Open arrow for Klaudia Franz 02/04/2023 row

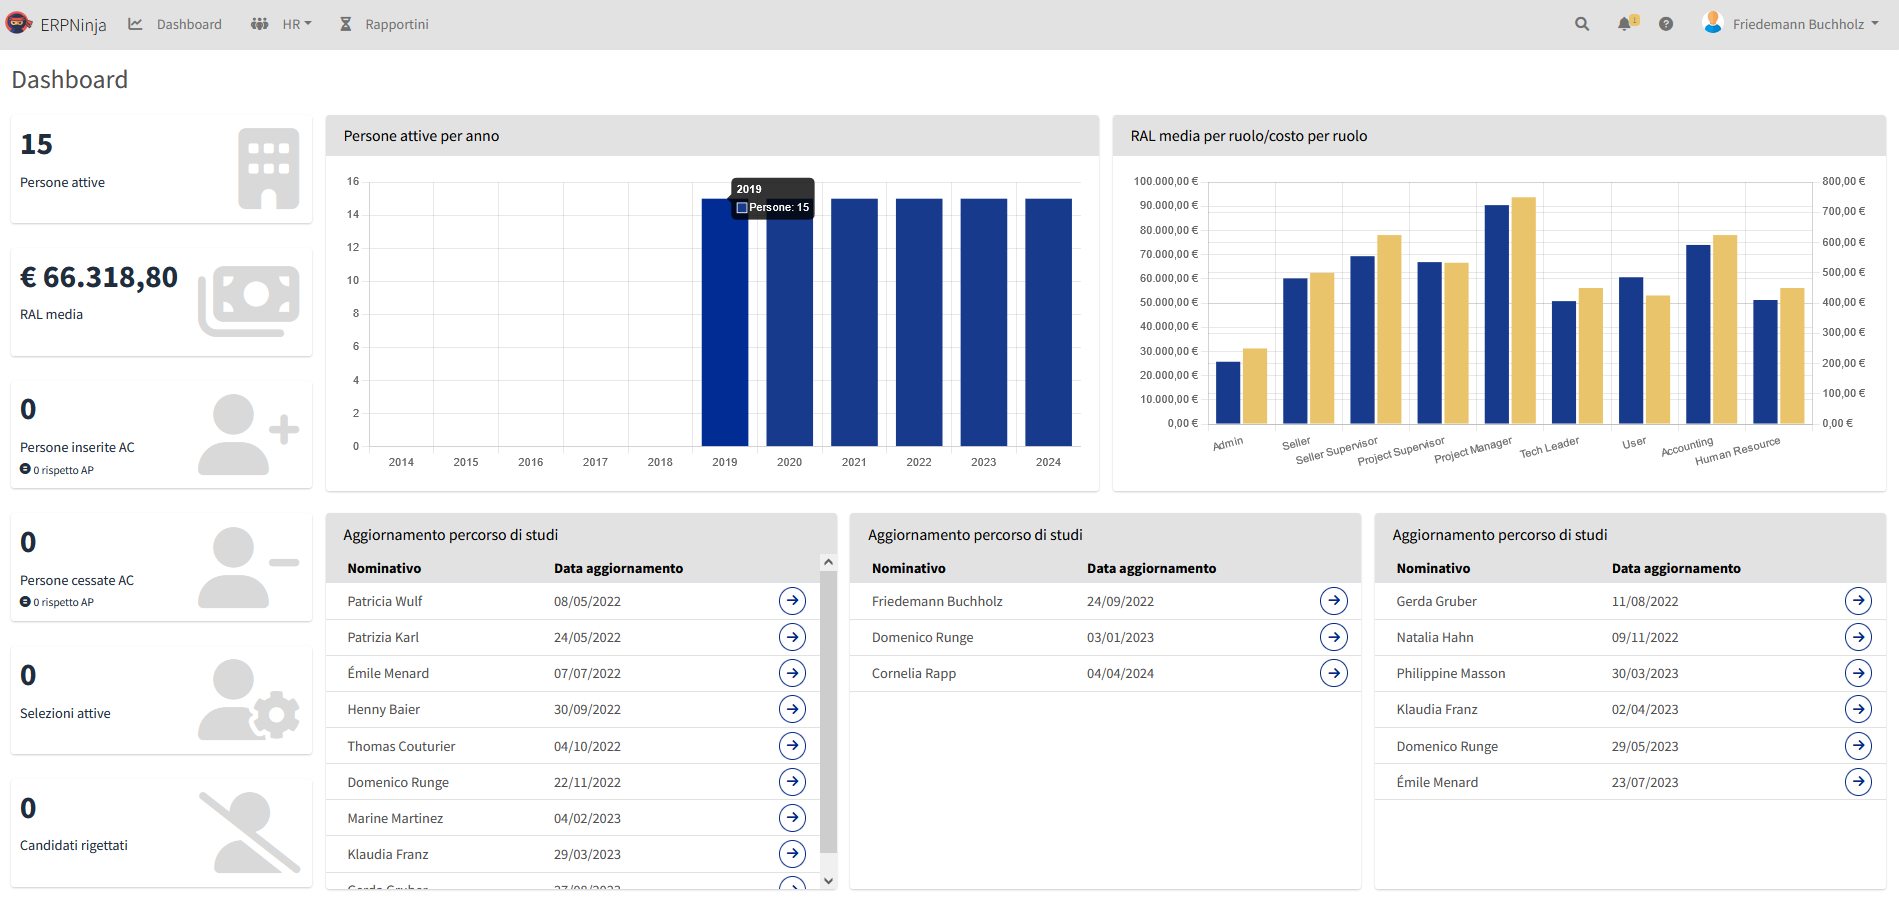pos(1858,709)
